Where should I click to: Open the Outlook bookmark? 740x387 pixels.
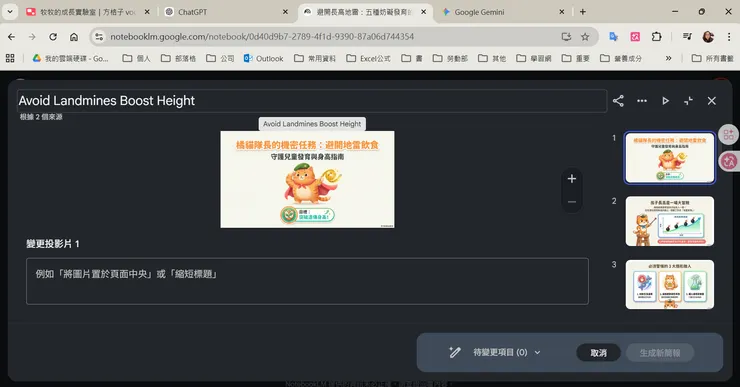click(x=264, y=58)
